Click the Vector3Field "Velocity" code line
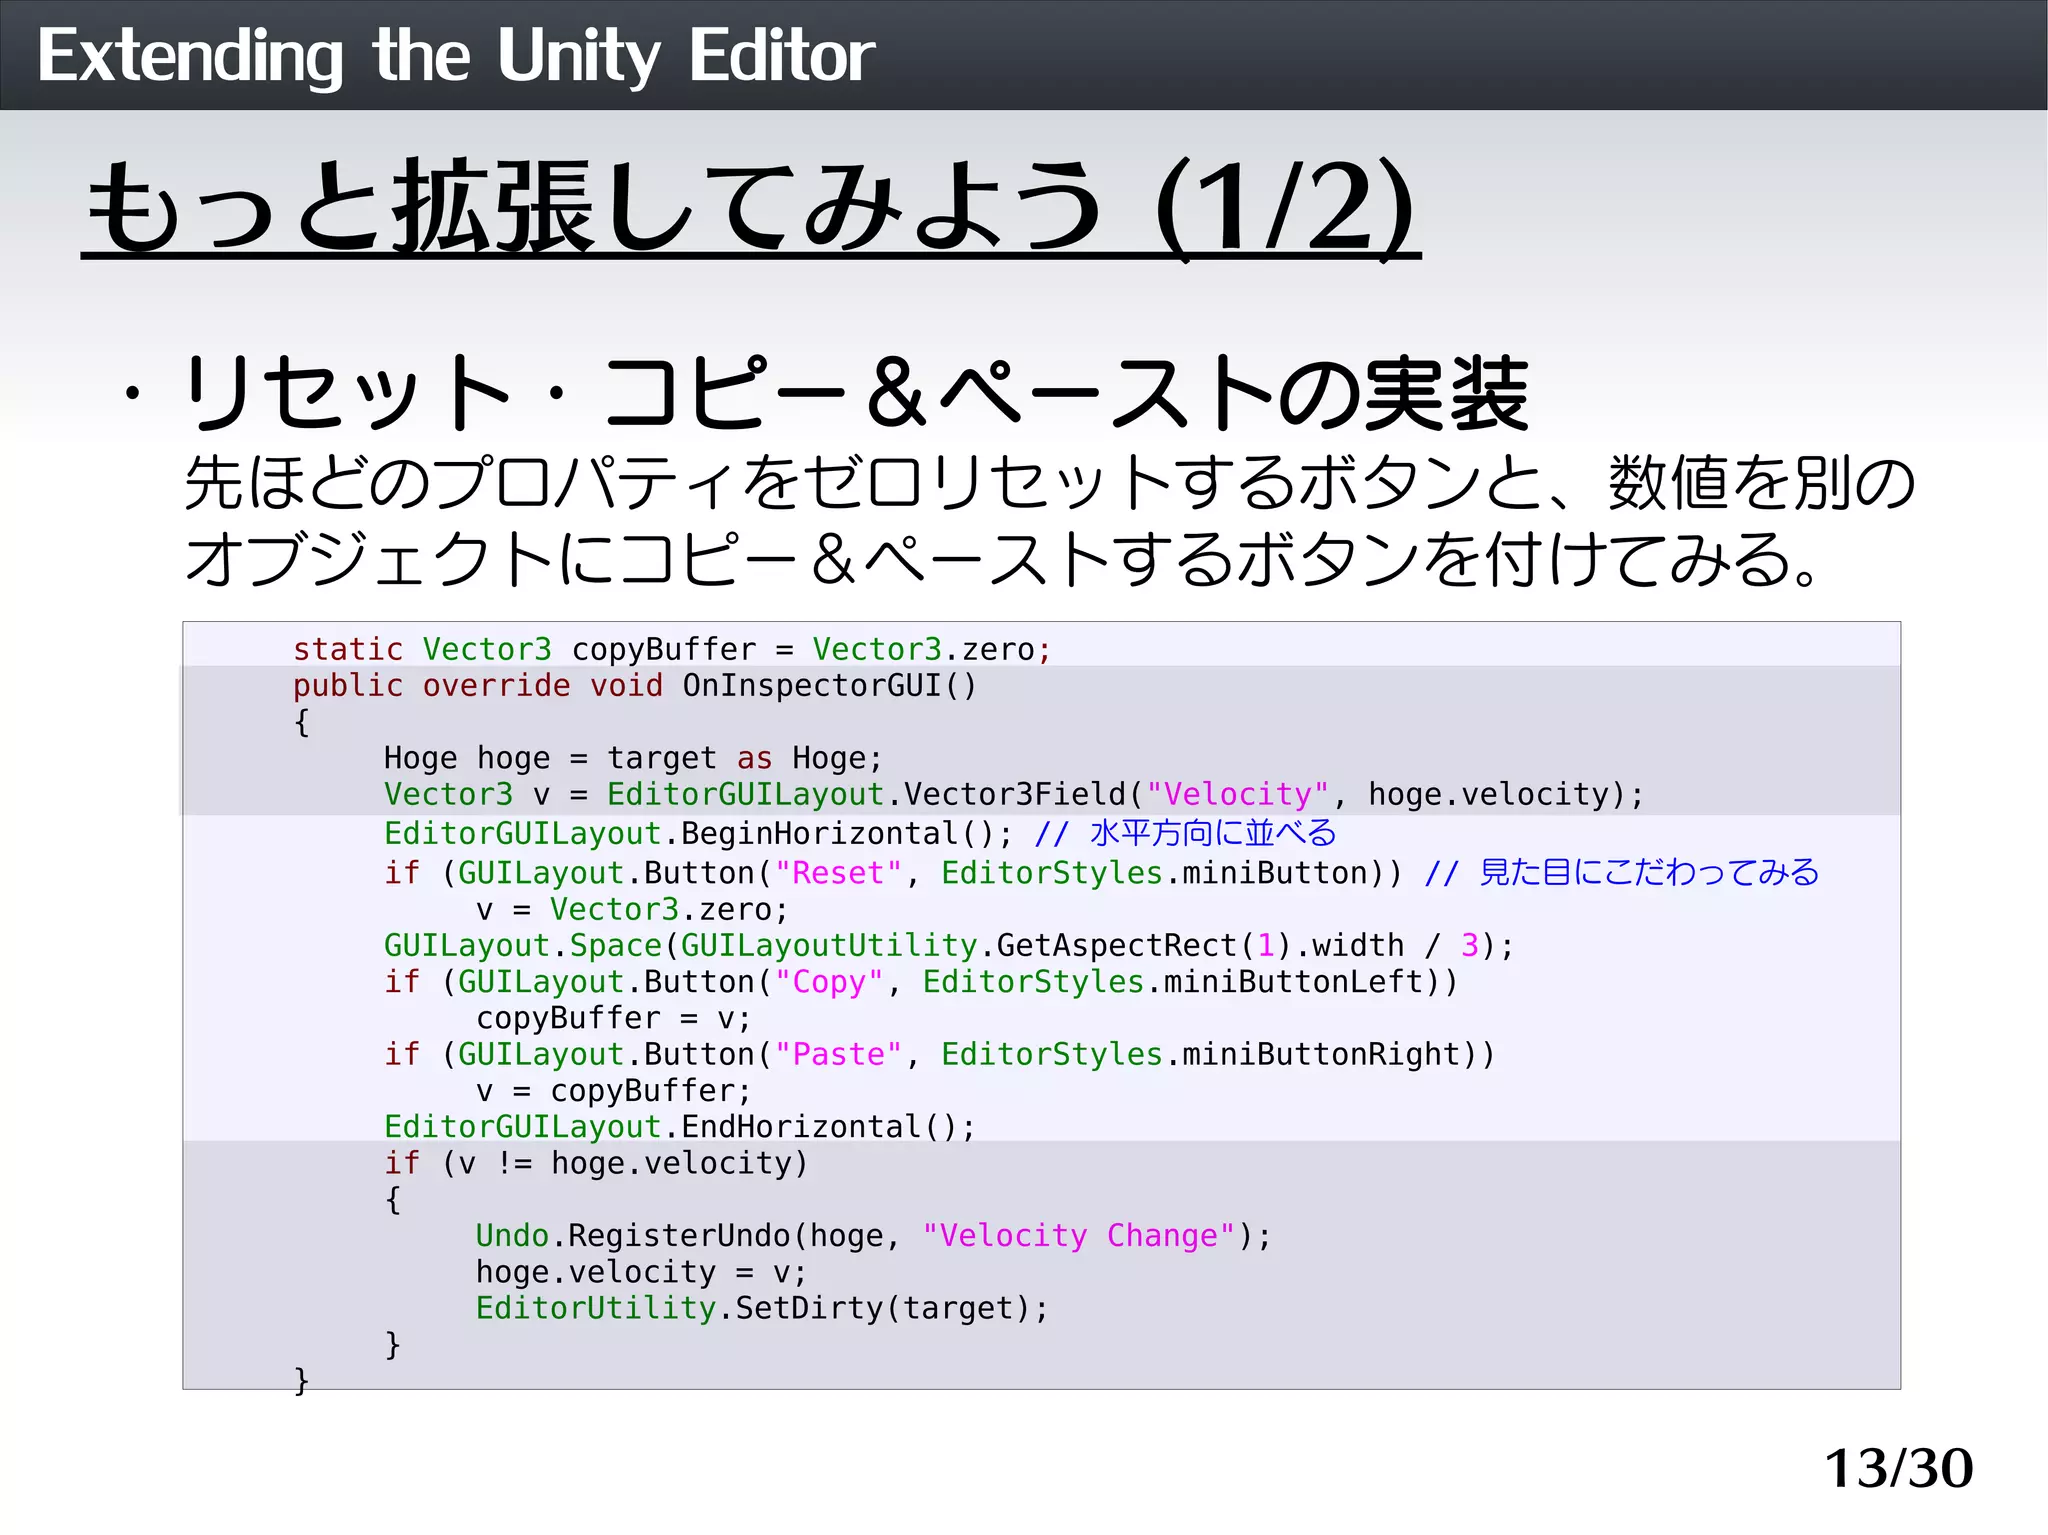 (1014, 795)
